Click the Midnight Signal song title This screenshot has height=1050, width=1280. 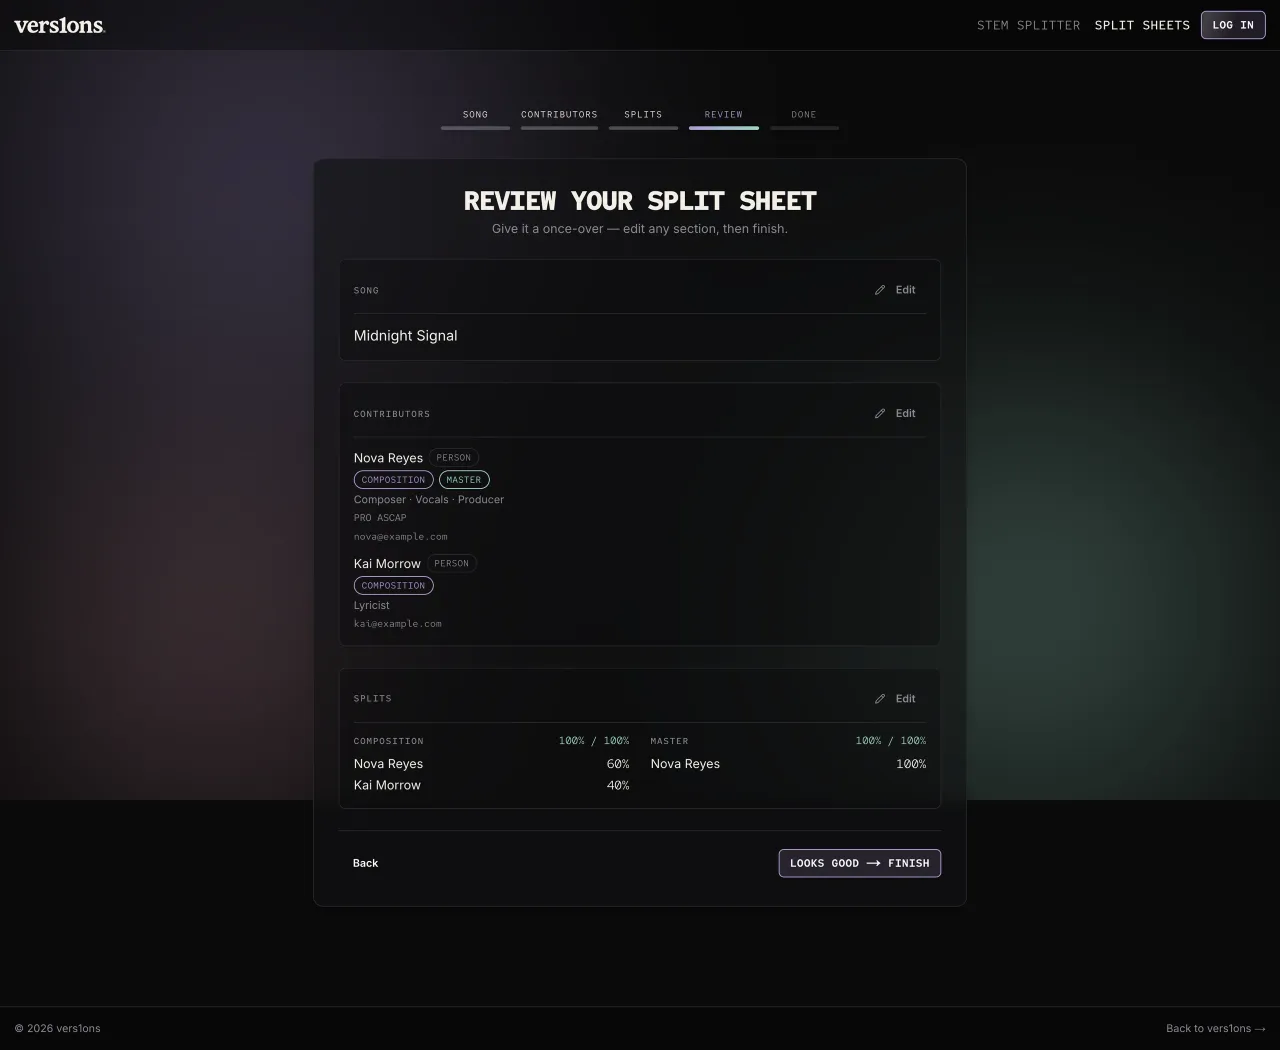tap(405, 336)
